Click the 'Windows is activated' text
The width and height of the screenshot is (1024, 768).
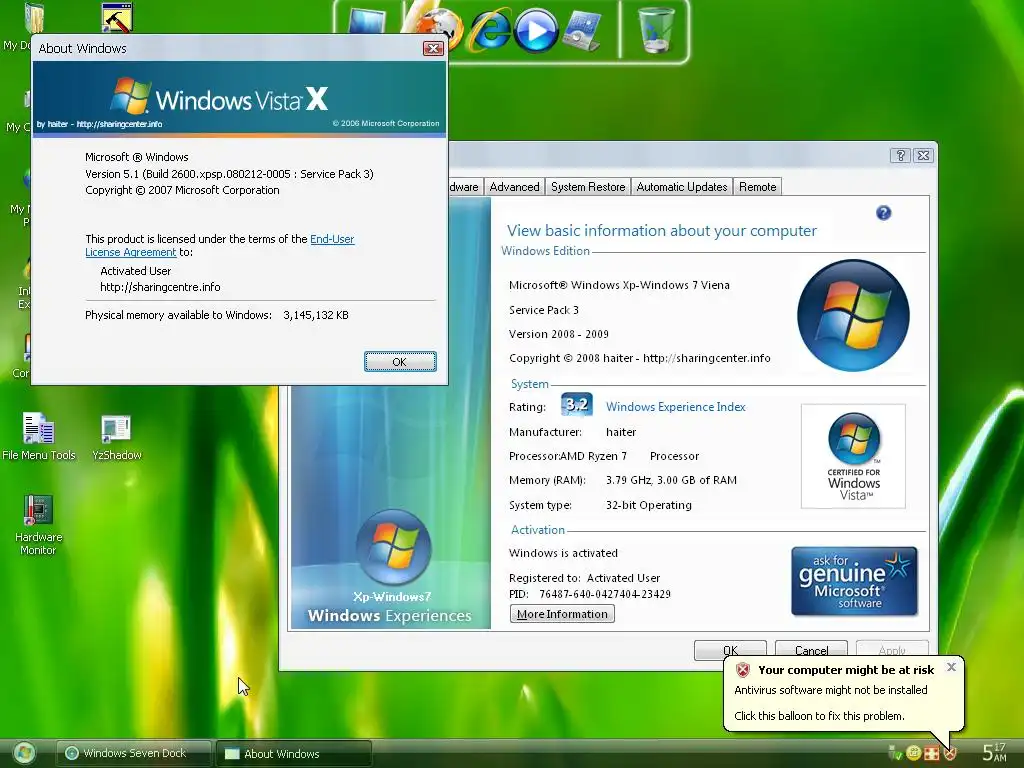pos(563,553)
